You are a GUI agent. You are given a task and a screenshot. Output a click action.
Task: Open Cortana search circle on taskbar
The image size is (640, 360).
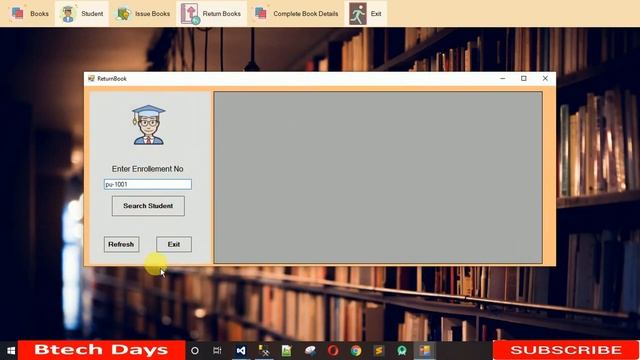tap(195, 351)
